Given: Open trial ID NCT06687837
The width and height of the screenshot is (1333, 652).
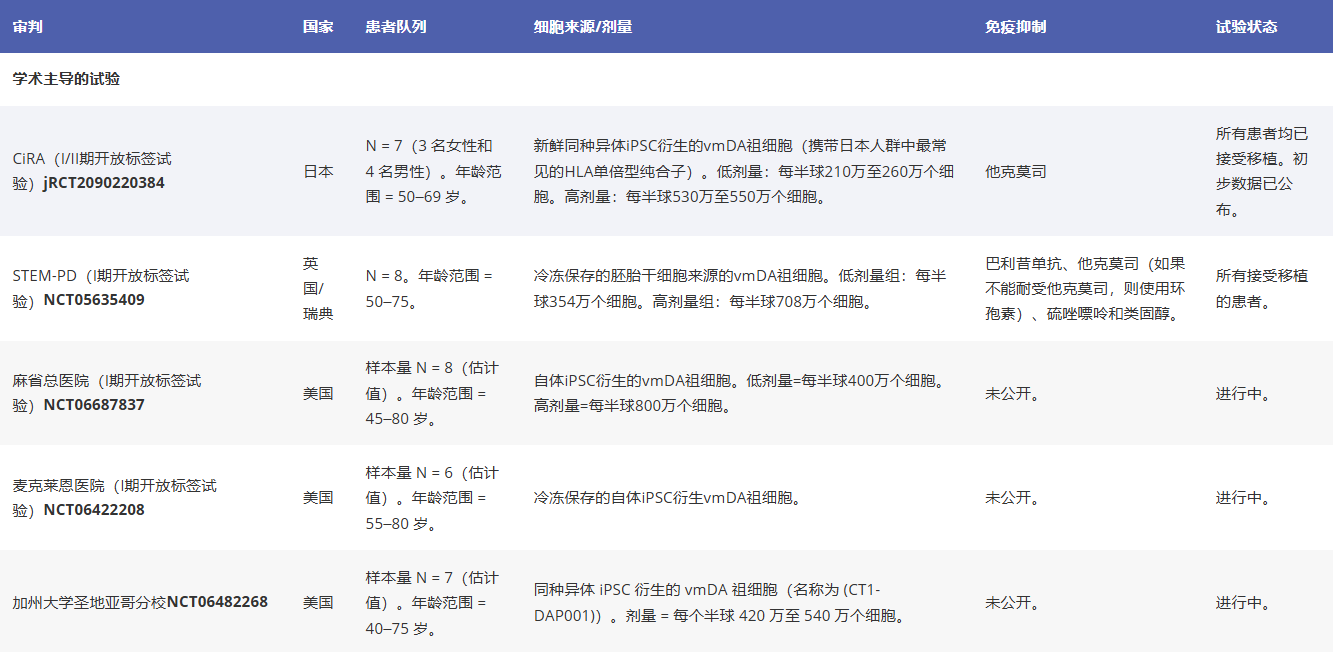Looking at the screenshot, I should point(94,405).
